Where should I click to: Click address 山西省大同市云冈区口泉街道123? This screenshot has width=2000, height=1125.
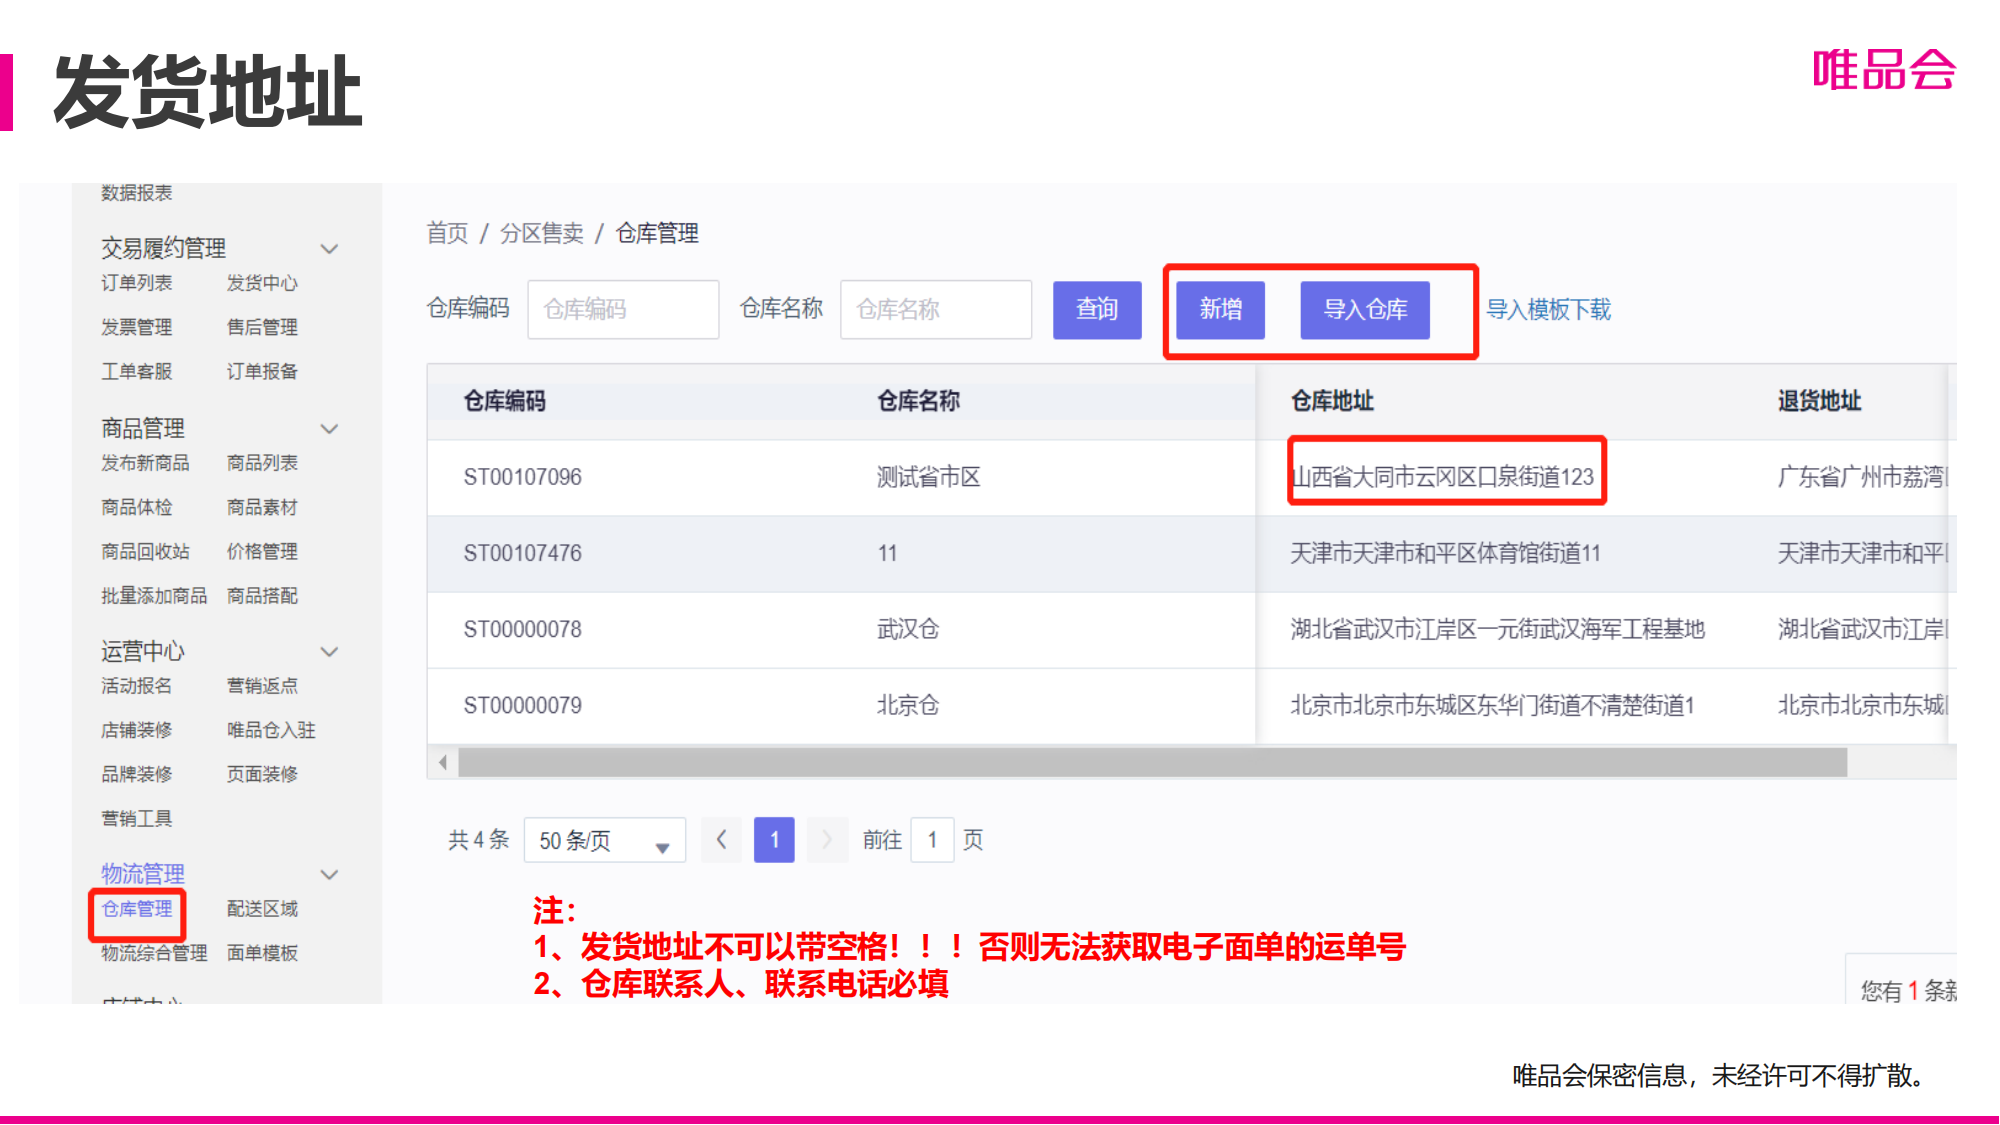pos(1443,477)
